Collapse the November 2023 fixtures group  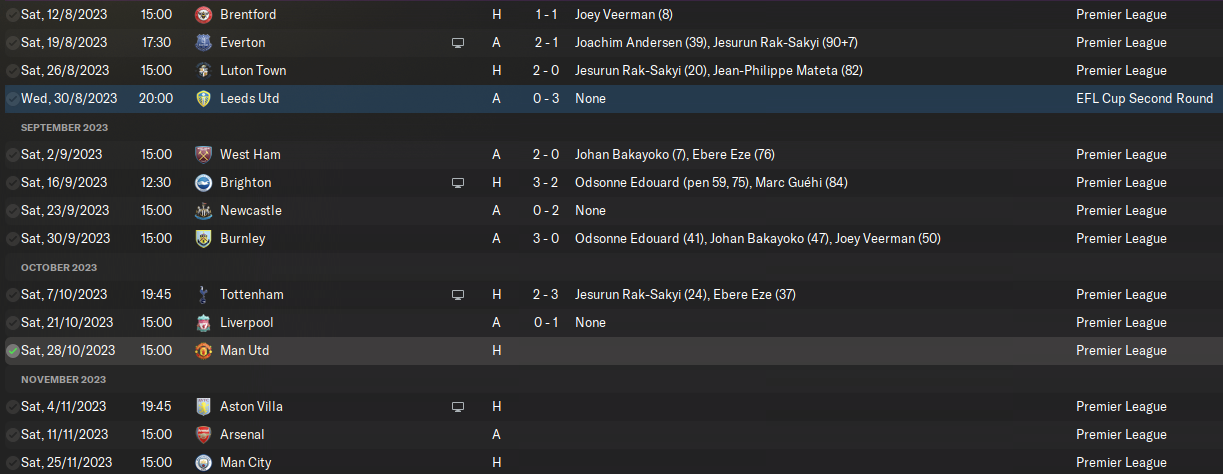tap(62, 380)
